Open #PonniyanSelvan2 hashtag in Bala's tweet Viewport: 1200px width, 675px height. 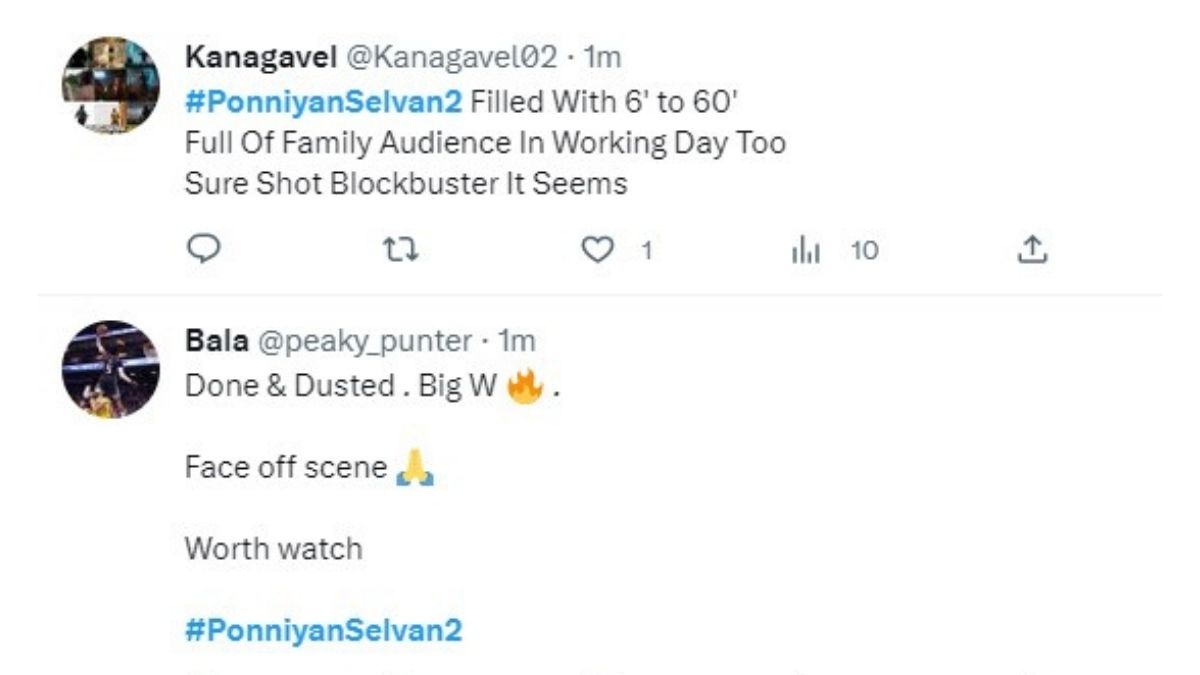(323, 630)
